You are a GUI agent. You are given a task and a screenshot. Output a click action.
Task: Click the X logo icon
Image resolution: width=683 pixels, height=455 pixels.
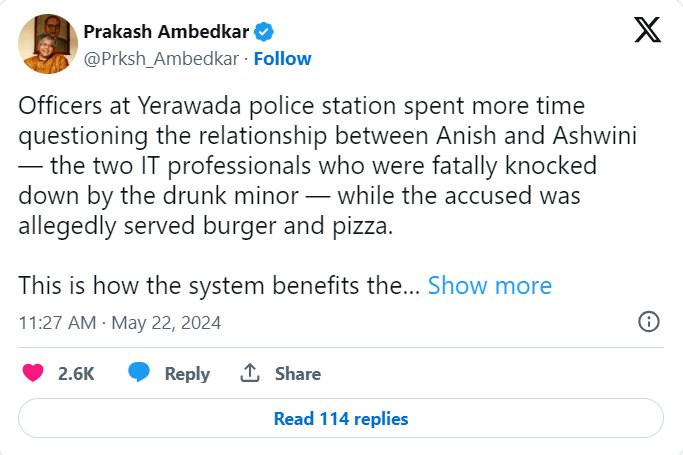[x=648, y=31]
